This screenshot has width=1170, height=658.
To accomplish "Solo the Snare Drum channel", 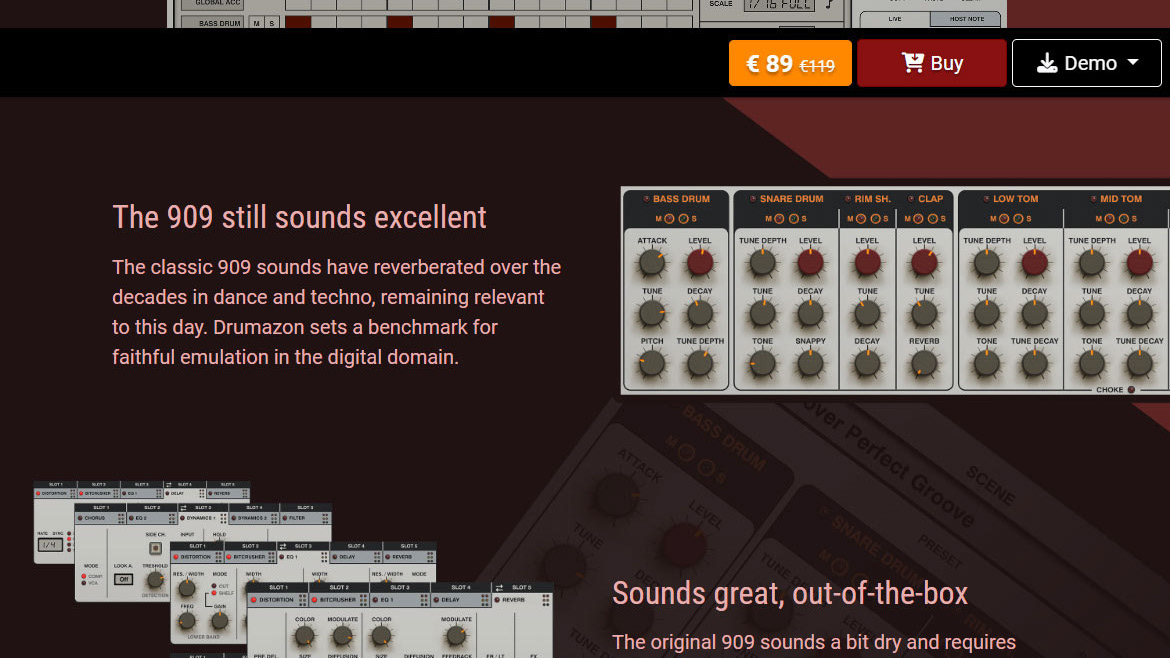I will [x=793, y=219].
